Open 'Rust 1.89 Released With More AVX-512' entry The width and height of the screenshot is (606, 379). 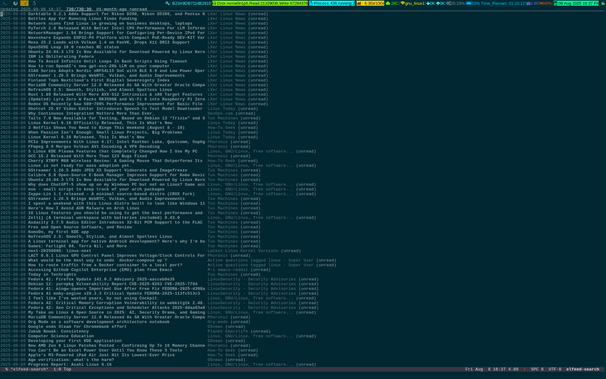point(115,94)
